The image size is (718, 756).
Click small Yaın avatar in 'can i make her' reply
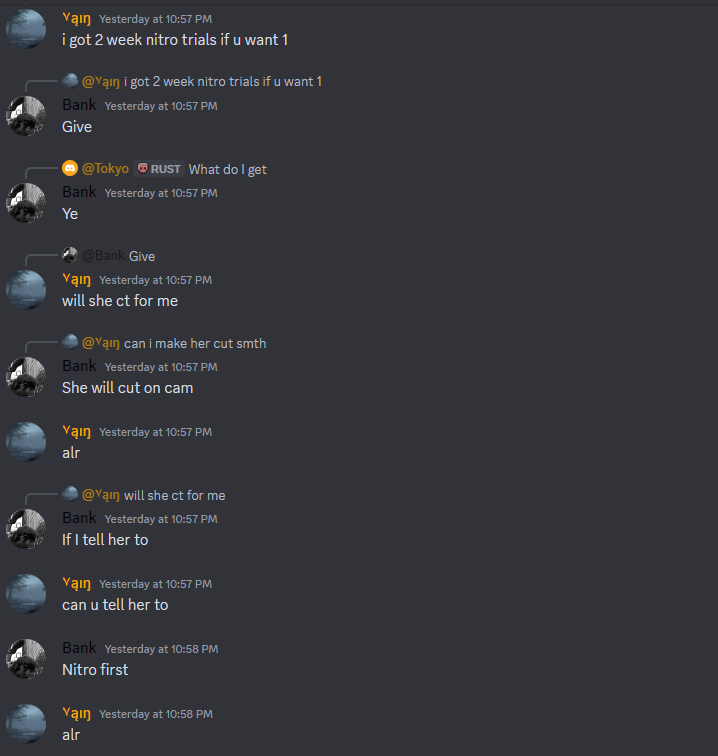click(x=70, y=342)
